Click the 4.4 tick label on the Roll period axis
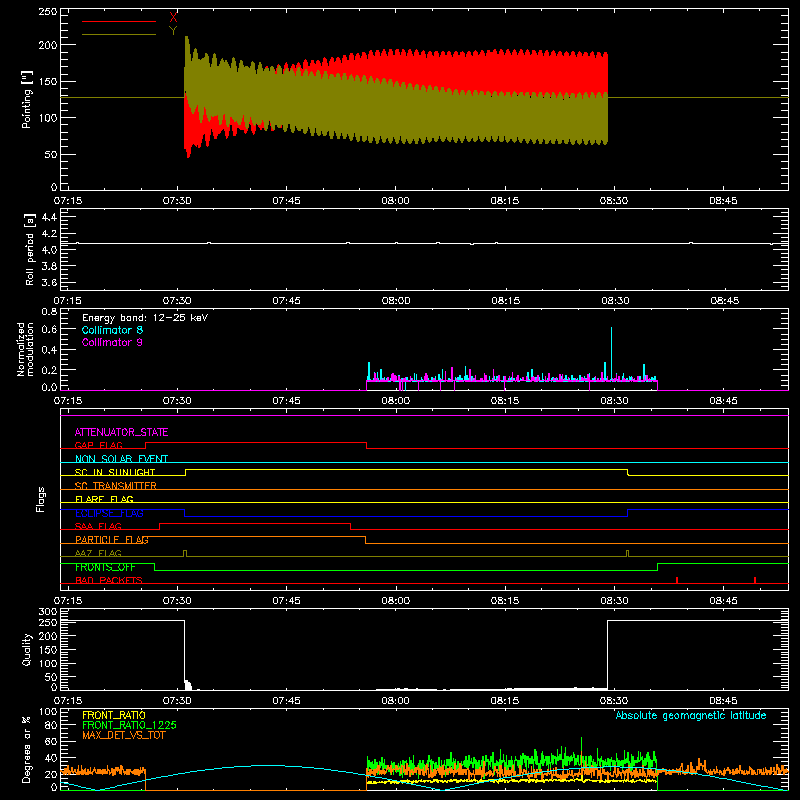 tap(49, 217)
